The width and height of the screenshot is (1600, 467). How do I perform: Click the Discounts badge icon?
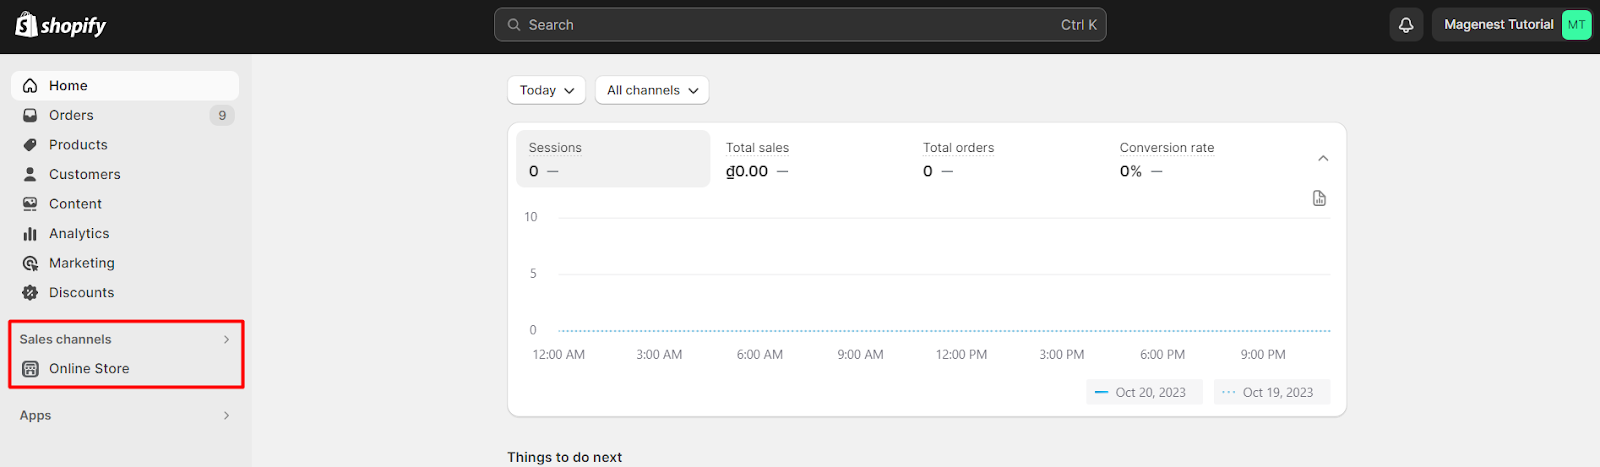click(30, 293)
